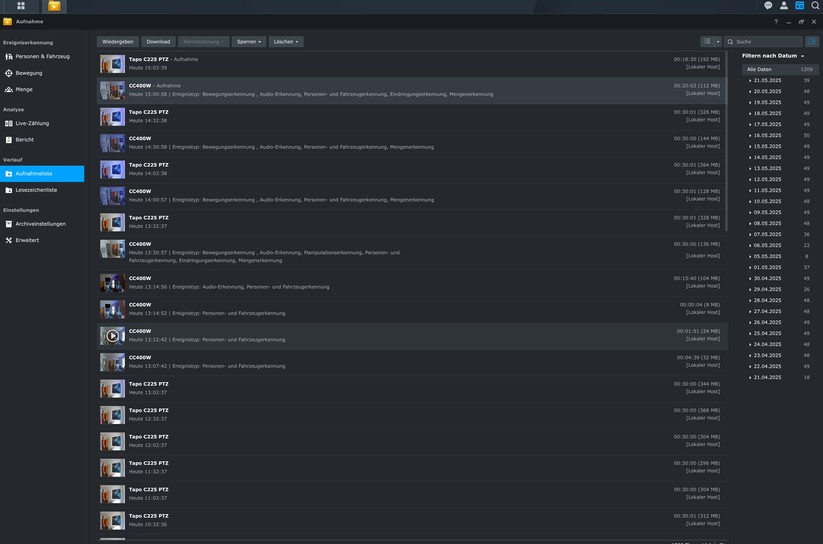Select CC400W thumbnail at 13:07:42
823x544 pixels.
click(112, 362)
